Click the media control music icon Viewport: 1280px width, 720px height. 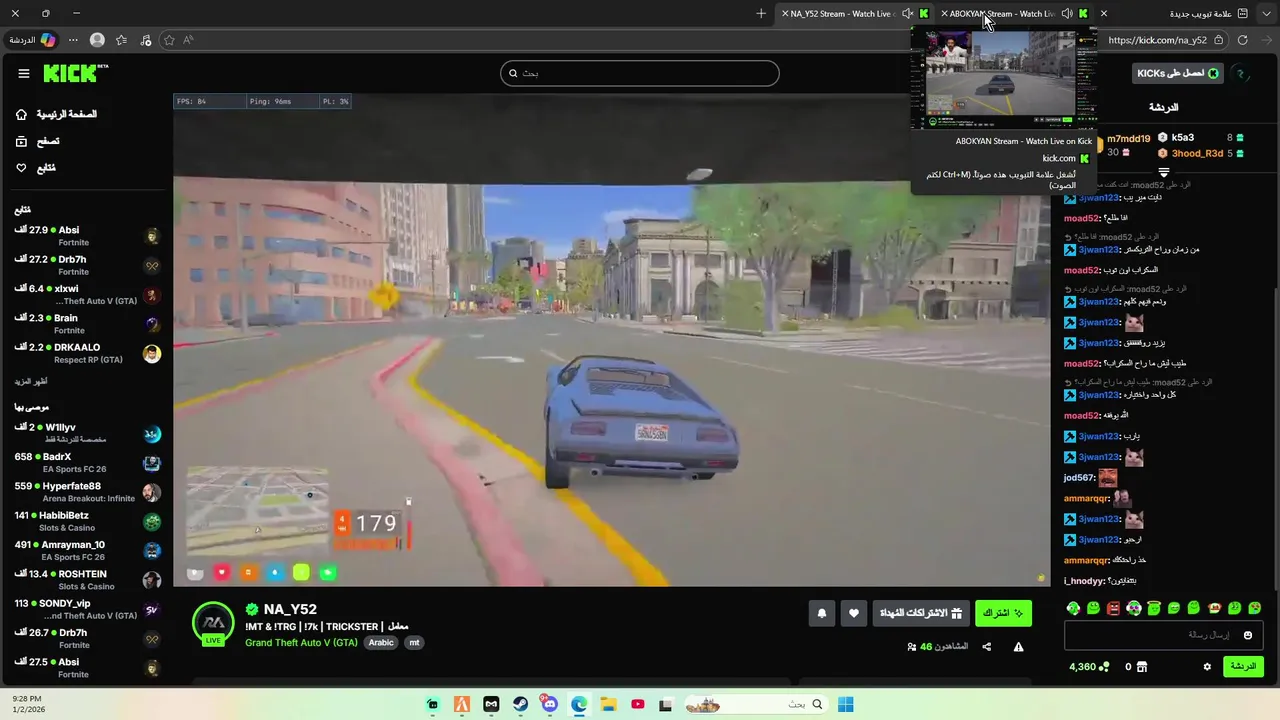point(146,40)
